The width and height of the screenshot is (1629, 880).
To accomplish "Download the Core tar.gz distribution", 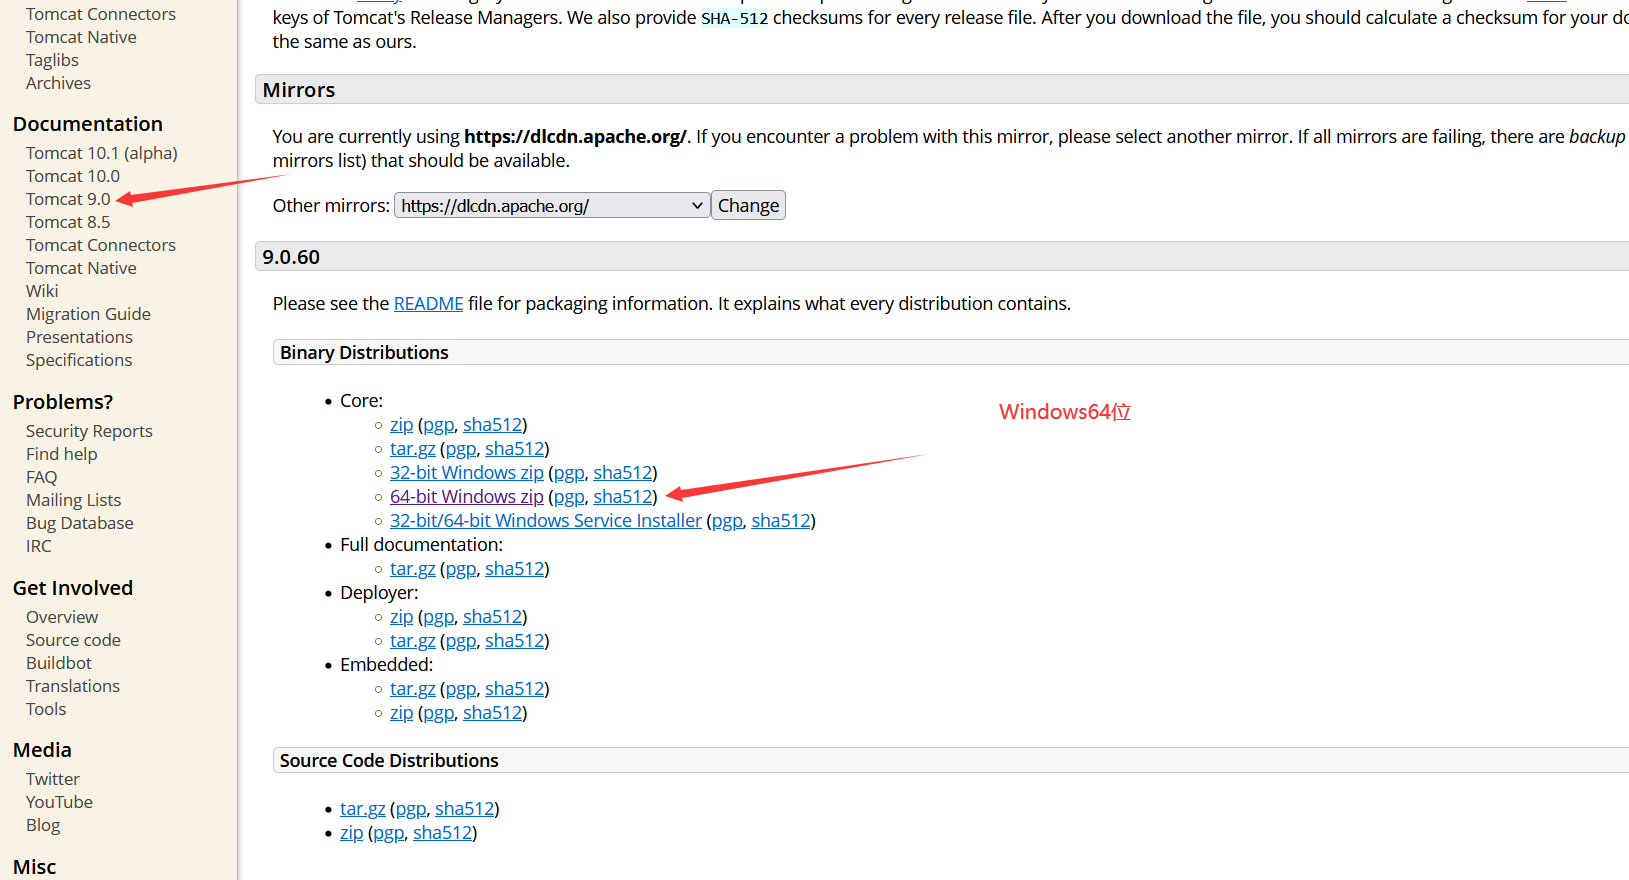I will (412, 449).
